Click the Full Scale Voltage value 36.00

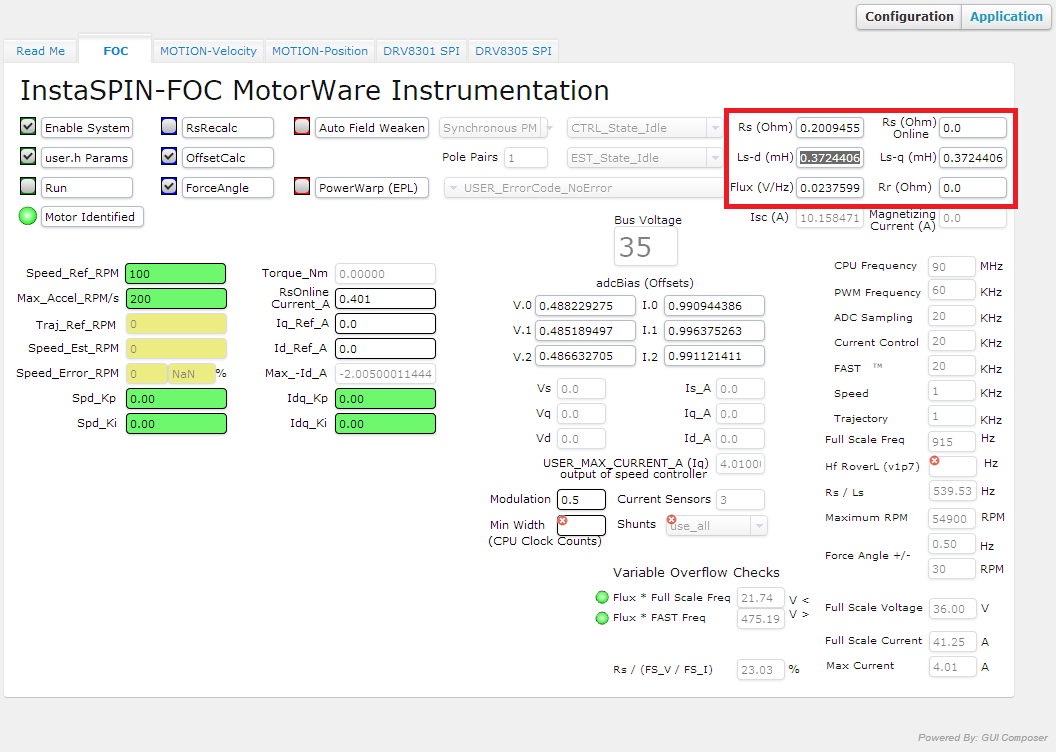[x=952, y=609]
